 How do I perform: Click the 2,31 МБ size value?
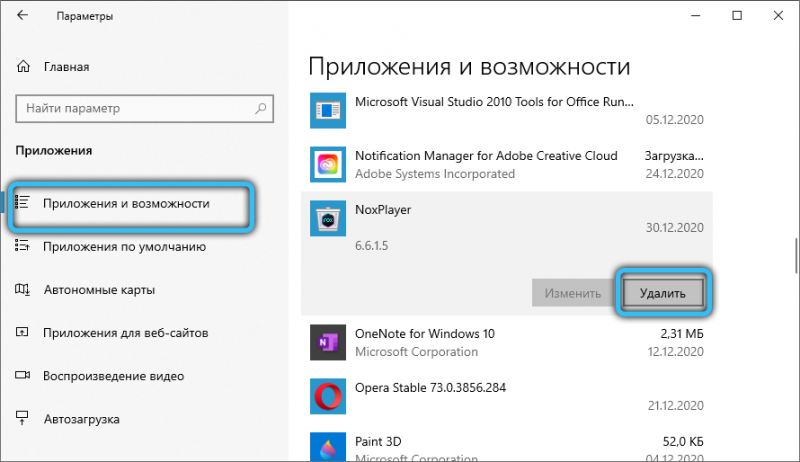(682, 333)
